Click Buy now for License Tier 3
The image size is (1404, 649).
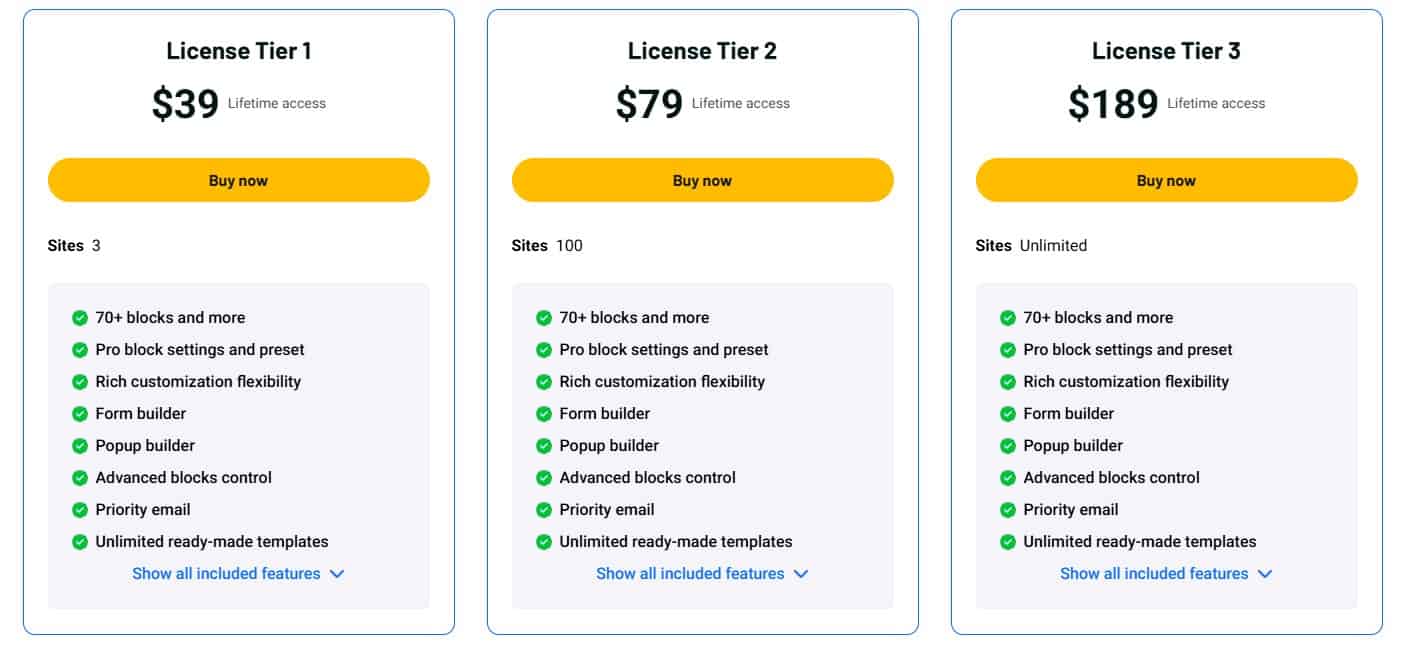coord(1166,180)
